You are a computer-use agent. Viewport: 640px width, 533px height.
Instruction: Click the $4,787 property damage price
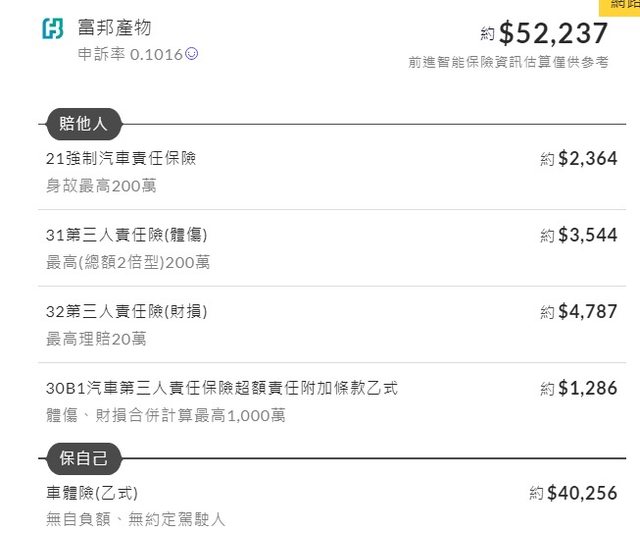pyautogui.click(x=587, y=311)
